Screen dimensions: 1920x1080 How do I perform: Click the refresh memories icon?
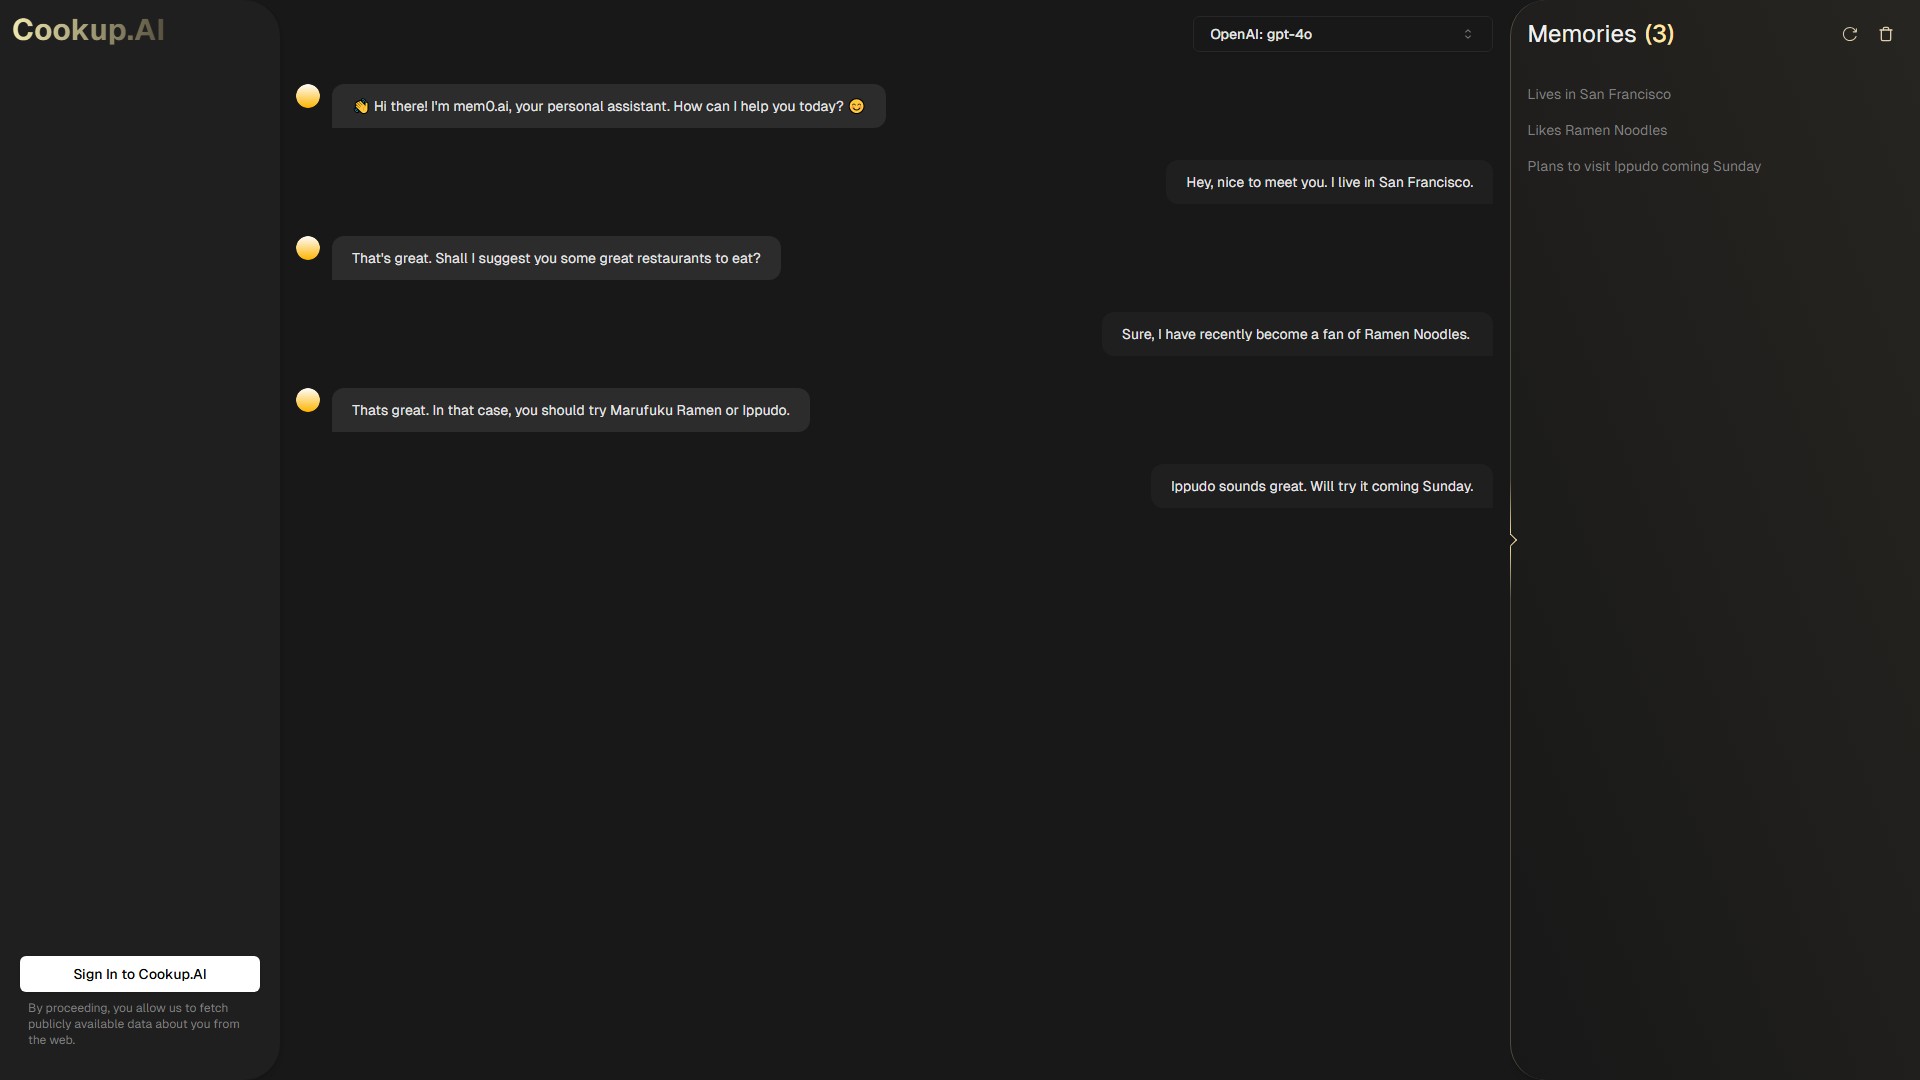pos(1850,34)
